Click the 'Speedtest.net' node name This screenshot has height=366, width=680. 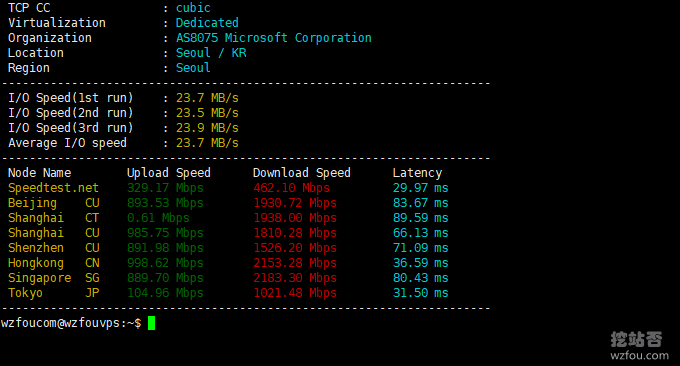pyautogui.click(x=53, y=188)
